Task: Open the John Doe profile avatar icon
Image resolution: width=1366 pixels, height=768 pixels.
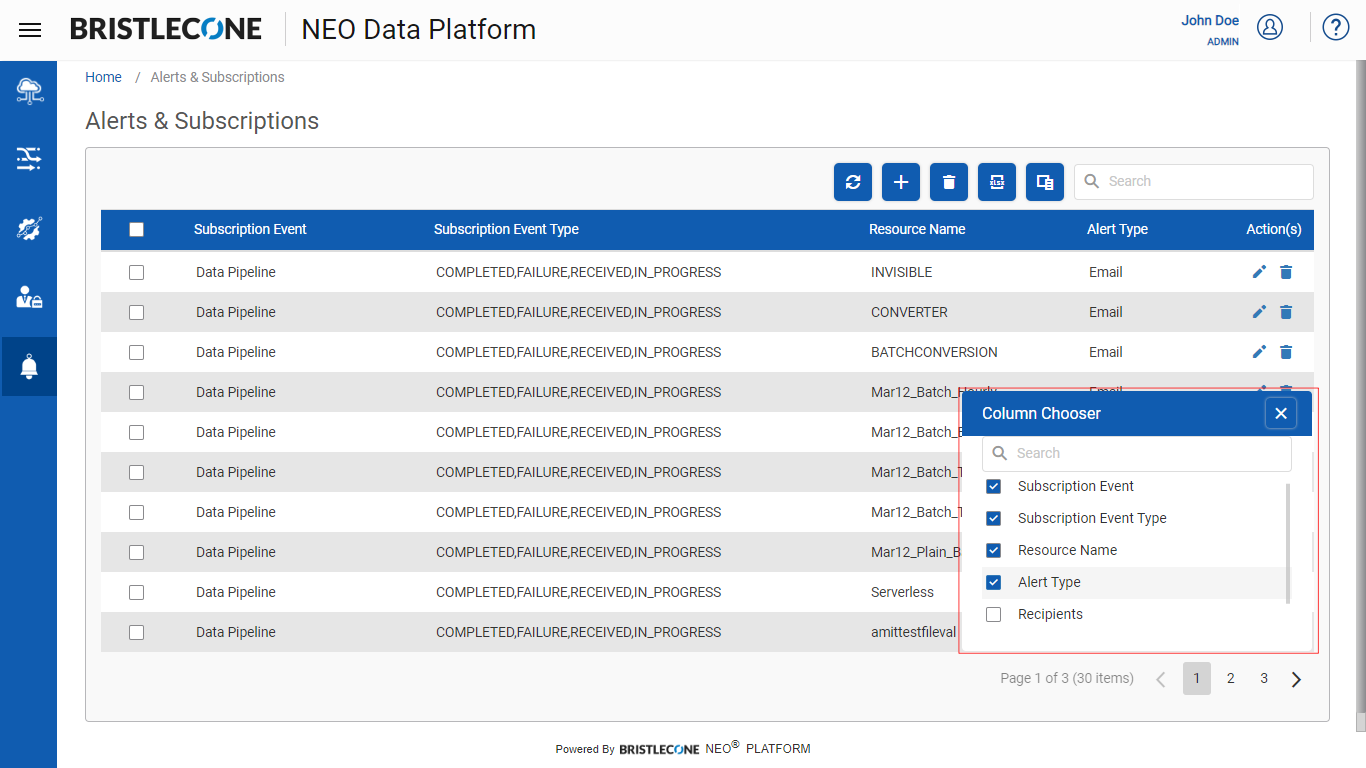Action: click(1270, 27)
